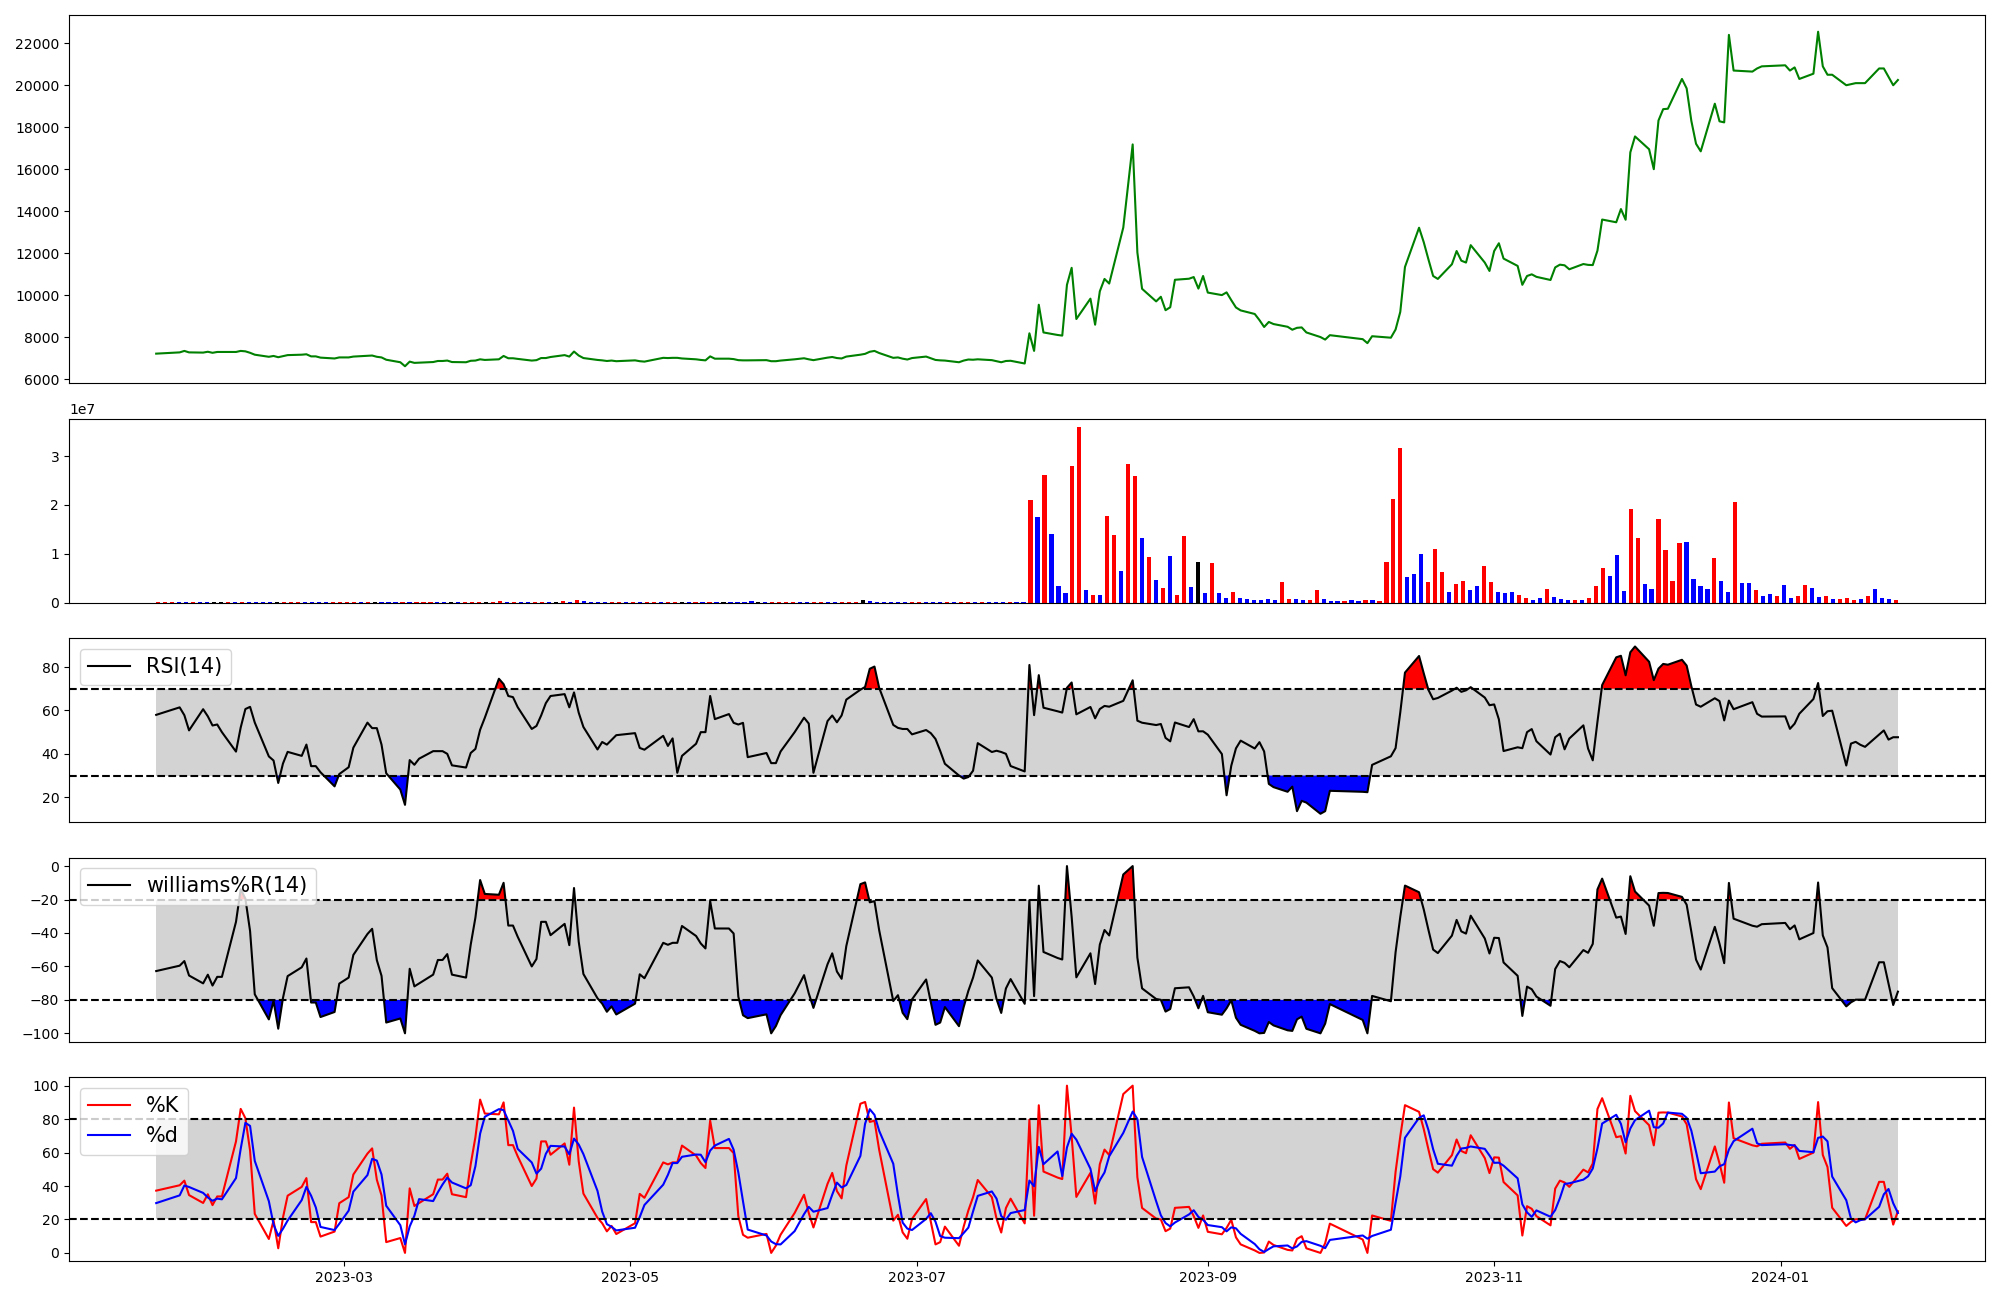
Task: Click the -100 tick on Williams axis
Action: point(40,1034)
